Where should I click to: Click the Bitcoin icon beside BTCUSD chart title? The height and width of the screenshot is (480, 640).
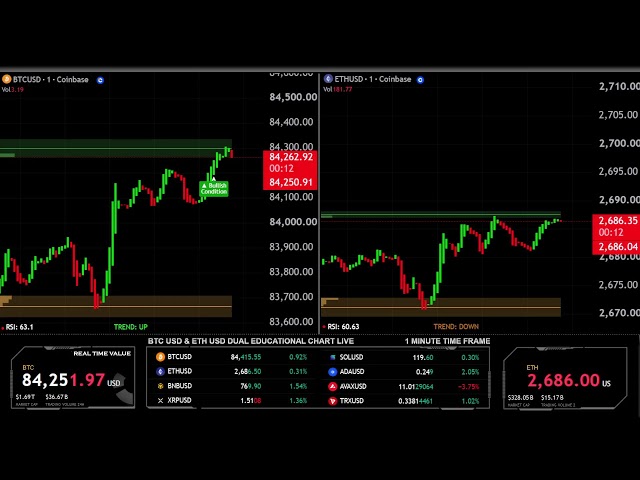[x=6, y=79]
